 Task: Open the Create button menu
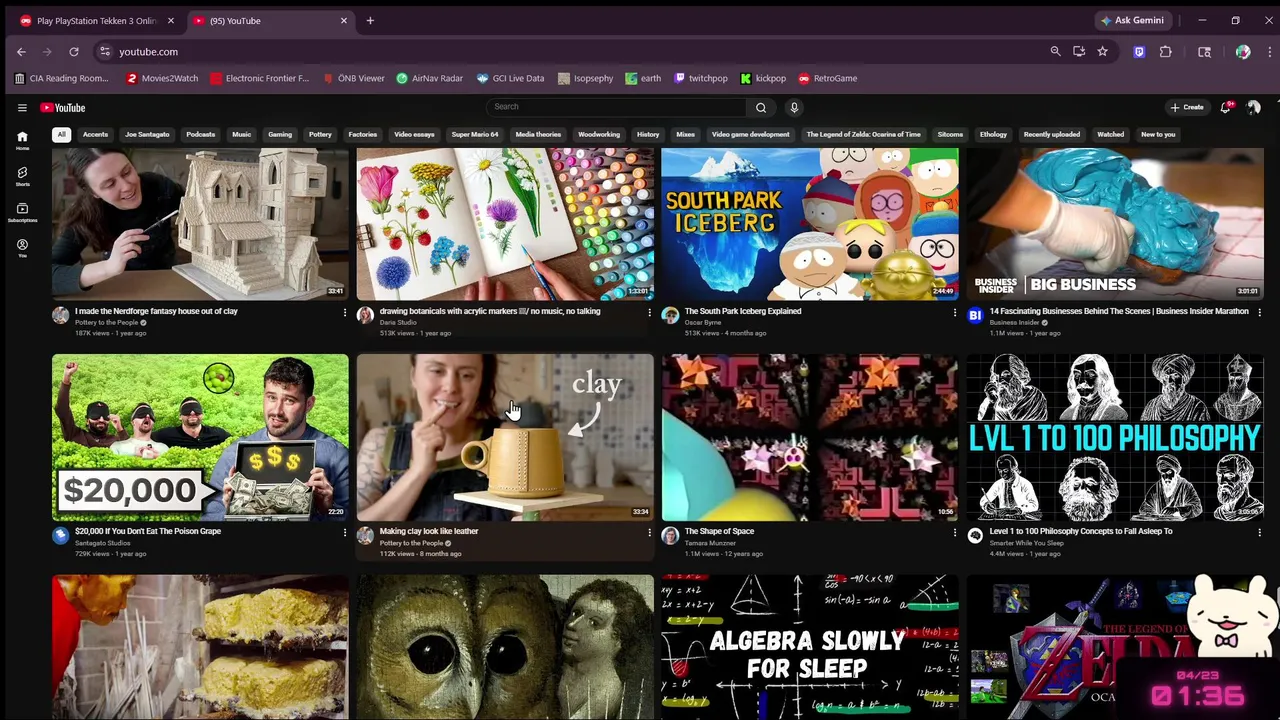(x=1187, y=107)
